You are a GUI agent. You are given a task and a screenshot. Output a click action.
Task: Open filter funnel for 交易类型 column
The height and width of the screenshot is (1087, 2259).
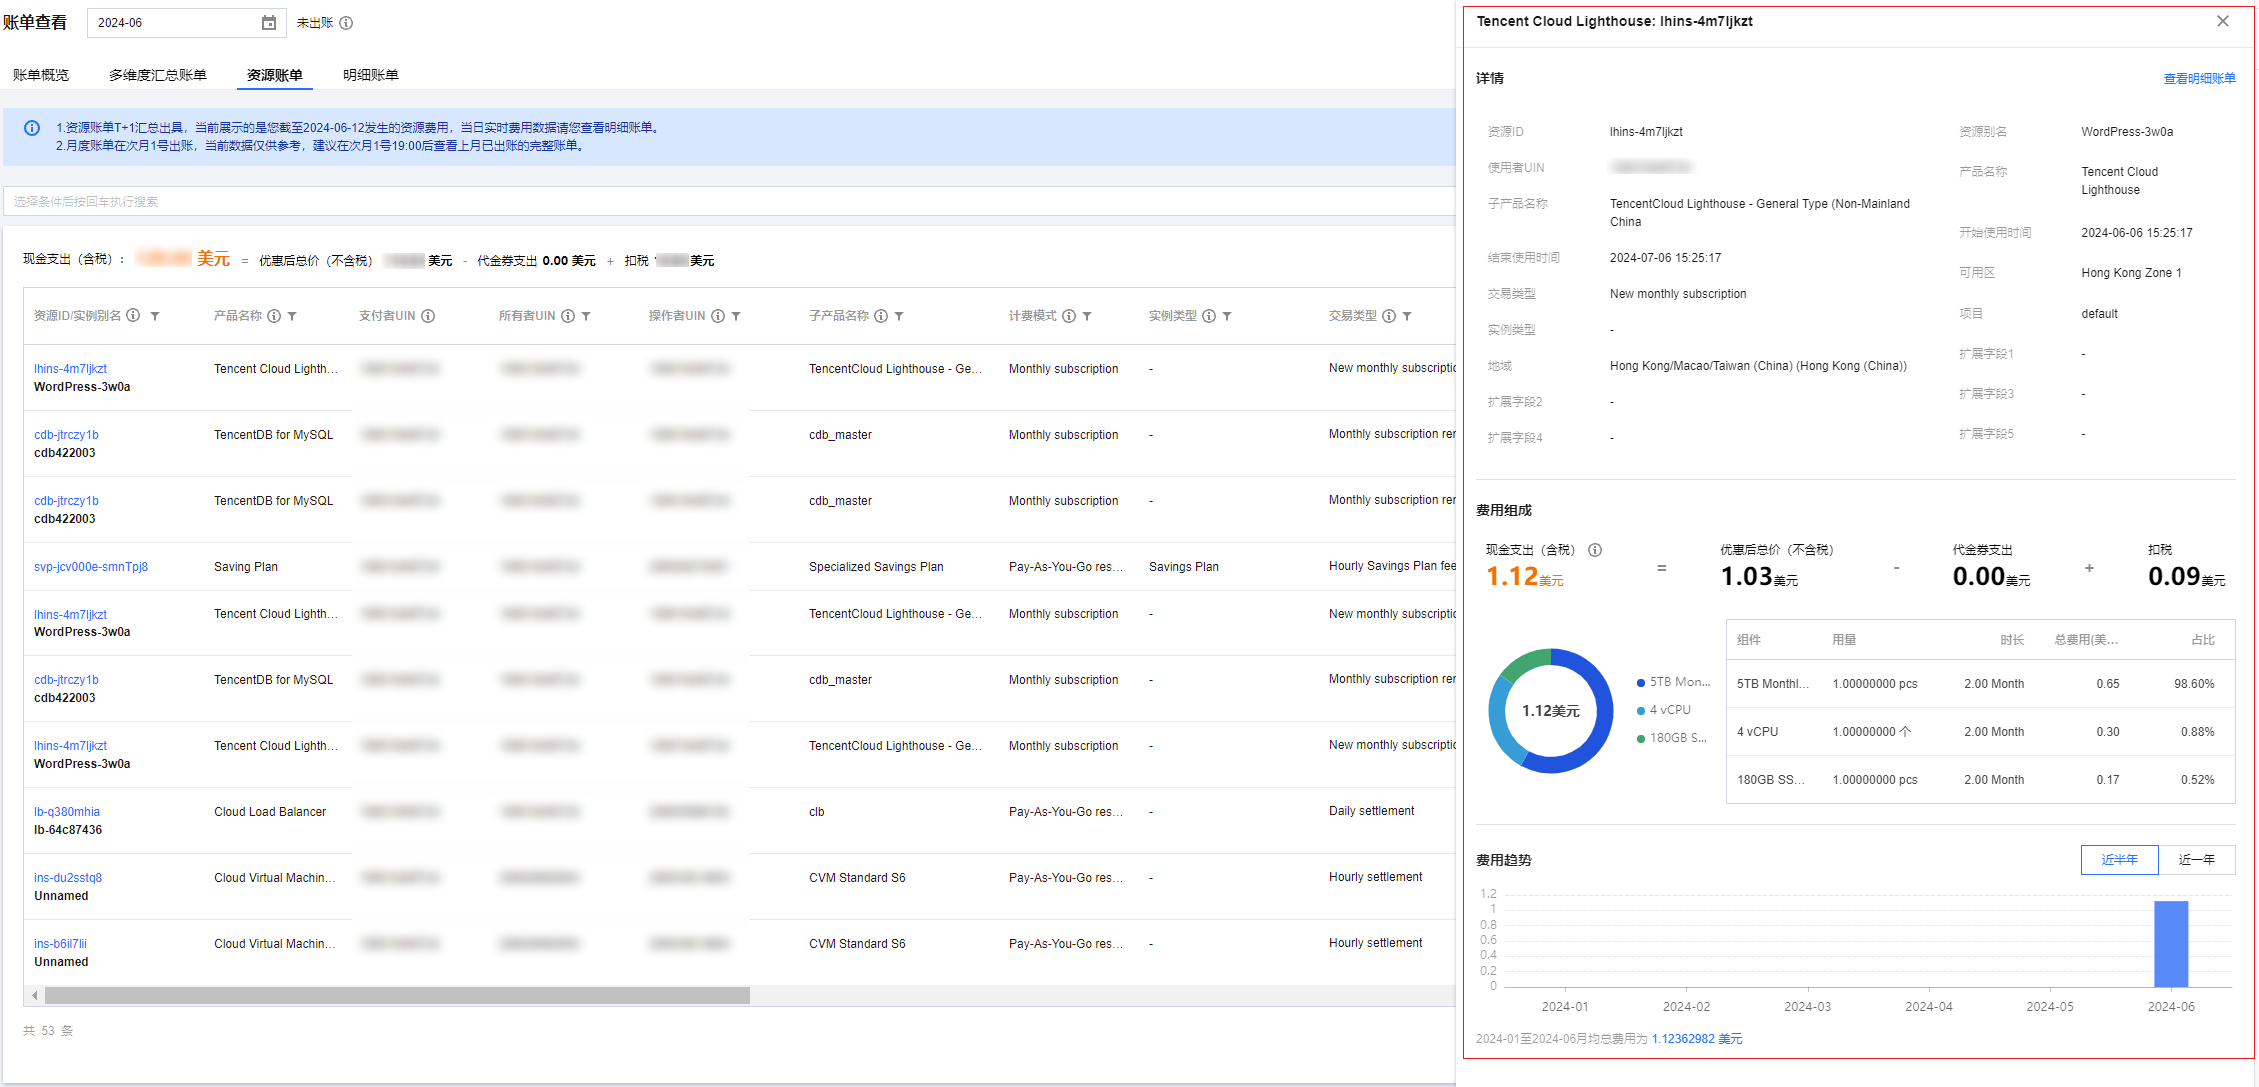pos(1407,316)
